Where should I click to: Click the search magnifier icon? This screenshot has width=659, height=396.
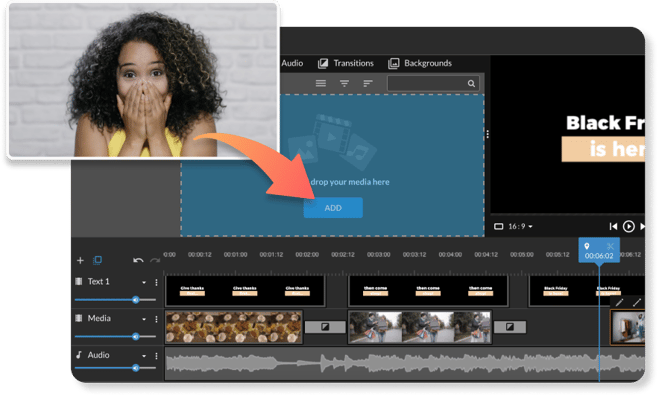point(471,84)
